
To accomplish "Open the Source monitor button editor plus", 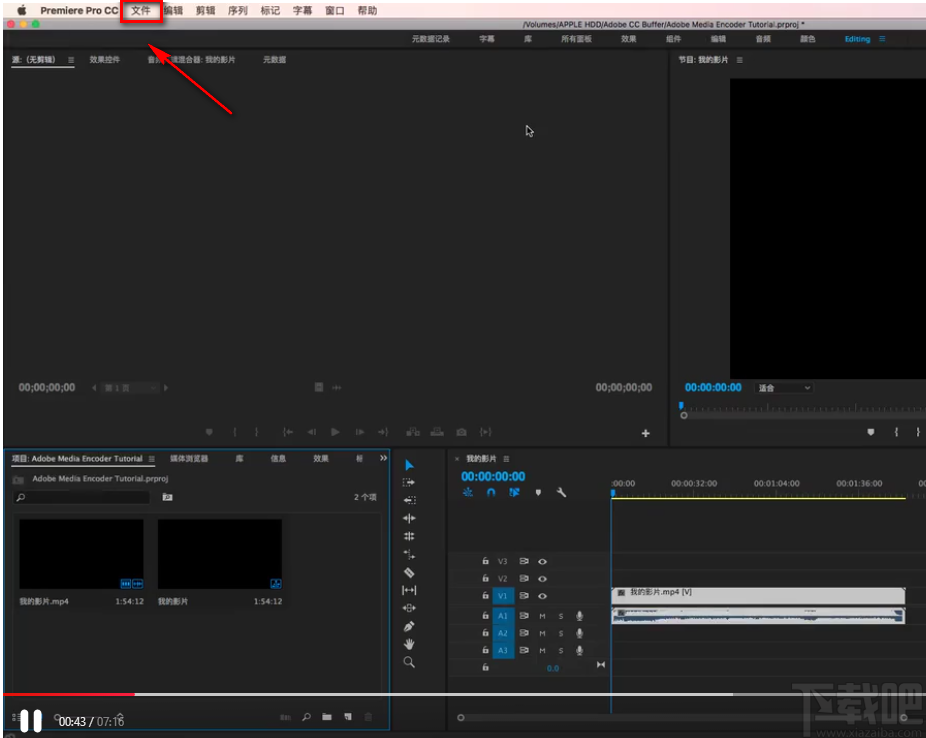I will 645,433.
